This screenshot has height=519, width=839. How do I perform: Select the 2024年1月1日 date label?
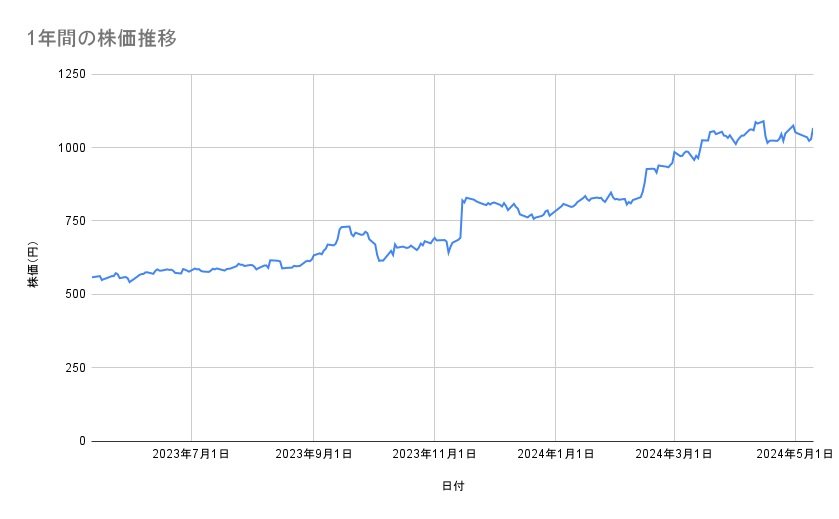(x=555, y=455)
